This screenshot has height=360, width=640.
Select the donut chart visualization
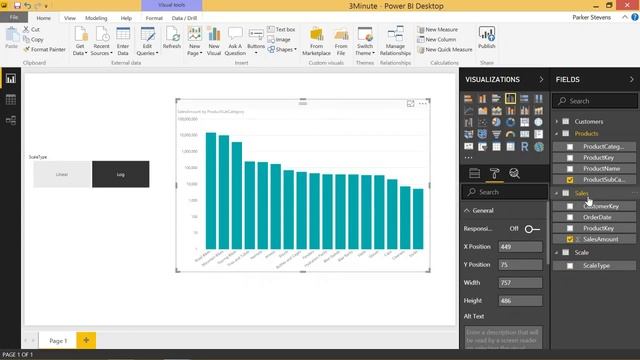click(x=510, y=122)
